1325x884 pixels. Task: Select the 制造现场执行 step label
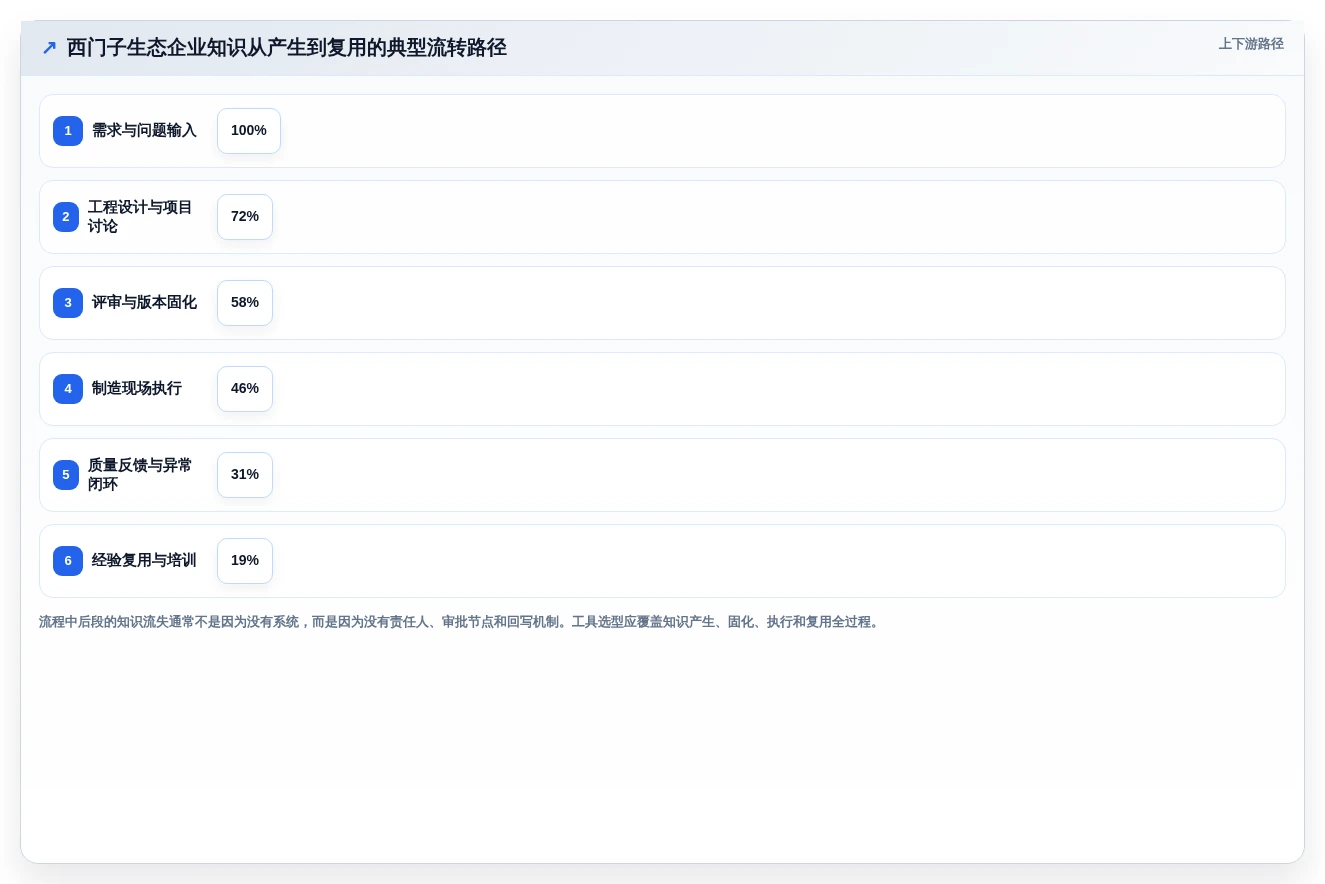137,389
